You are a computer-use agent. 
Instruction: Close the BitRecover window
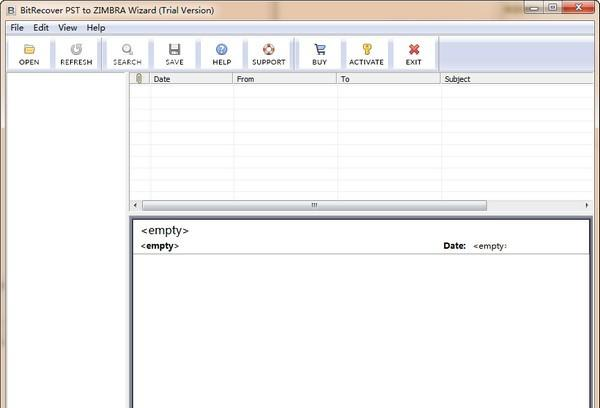[579, 8]
